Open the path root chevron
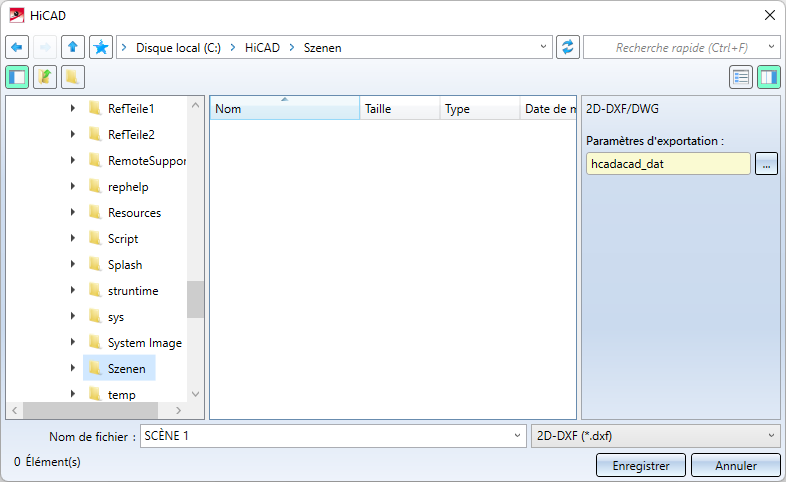The height and width of the screenshot is (482, 786). coord(124,48)
